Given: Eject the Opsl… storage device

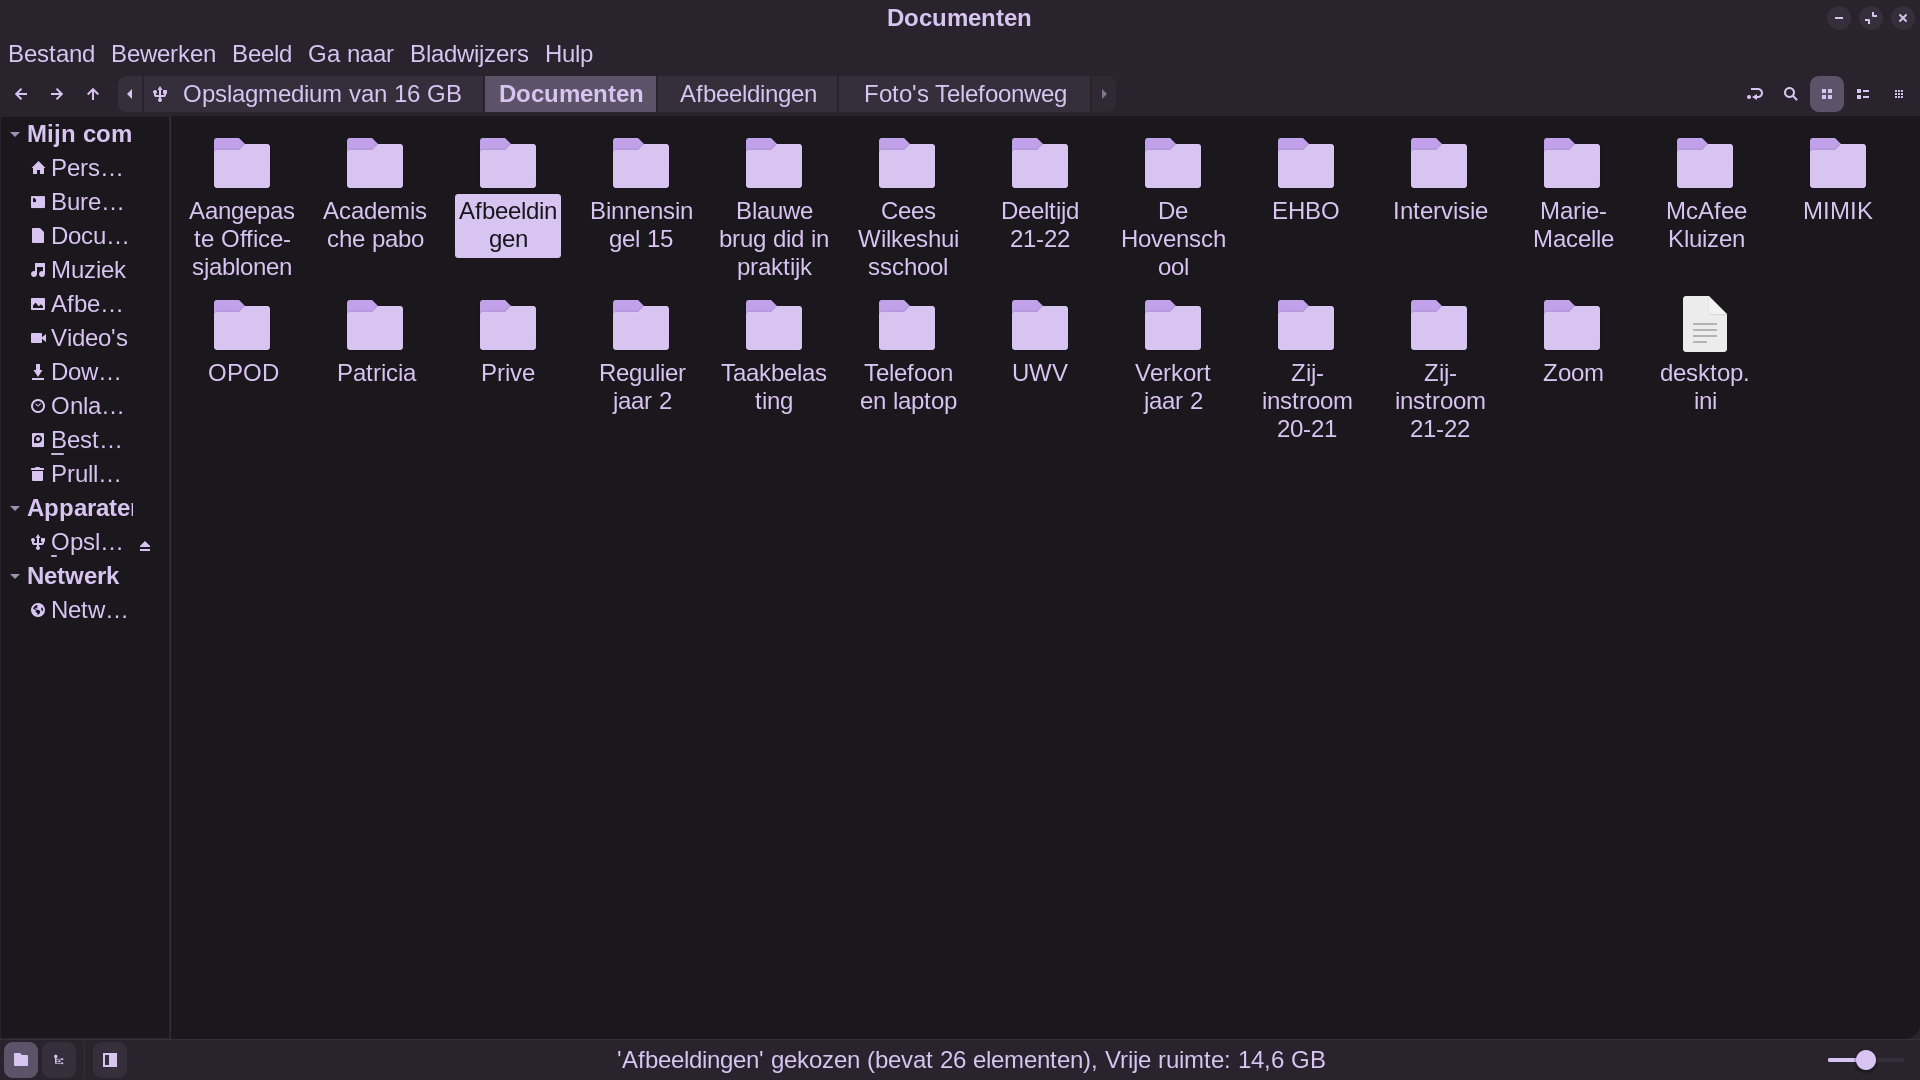Looking at the screenshot, I should tap(145, 546).
